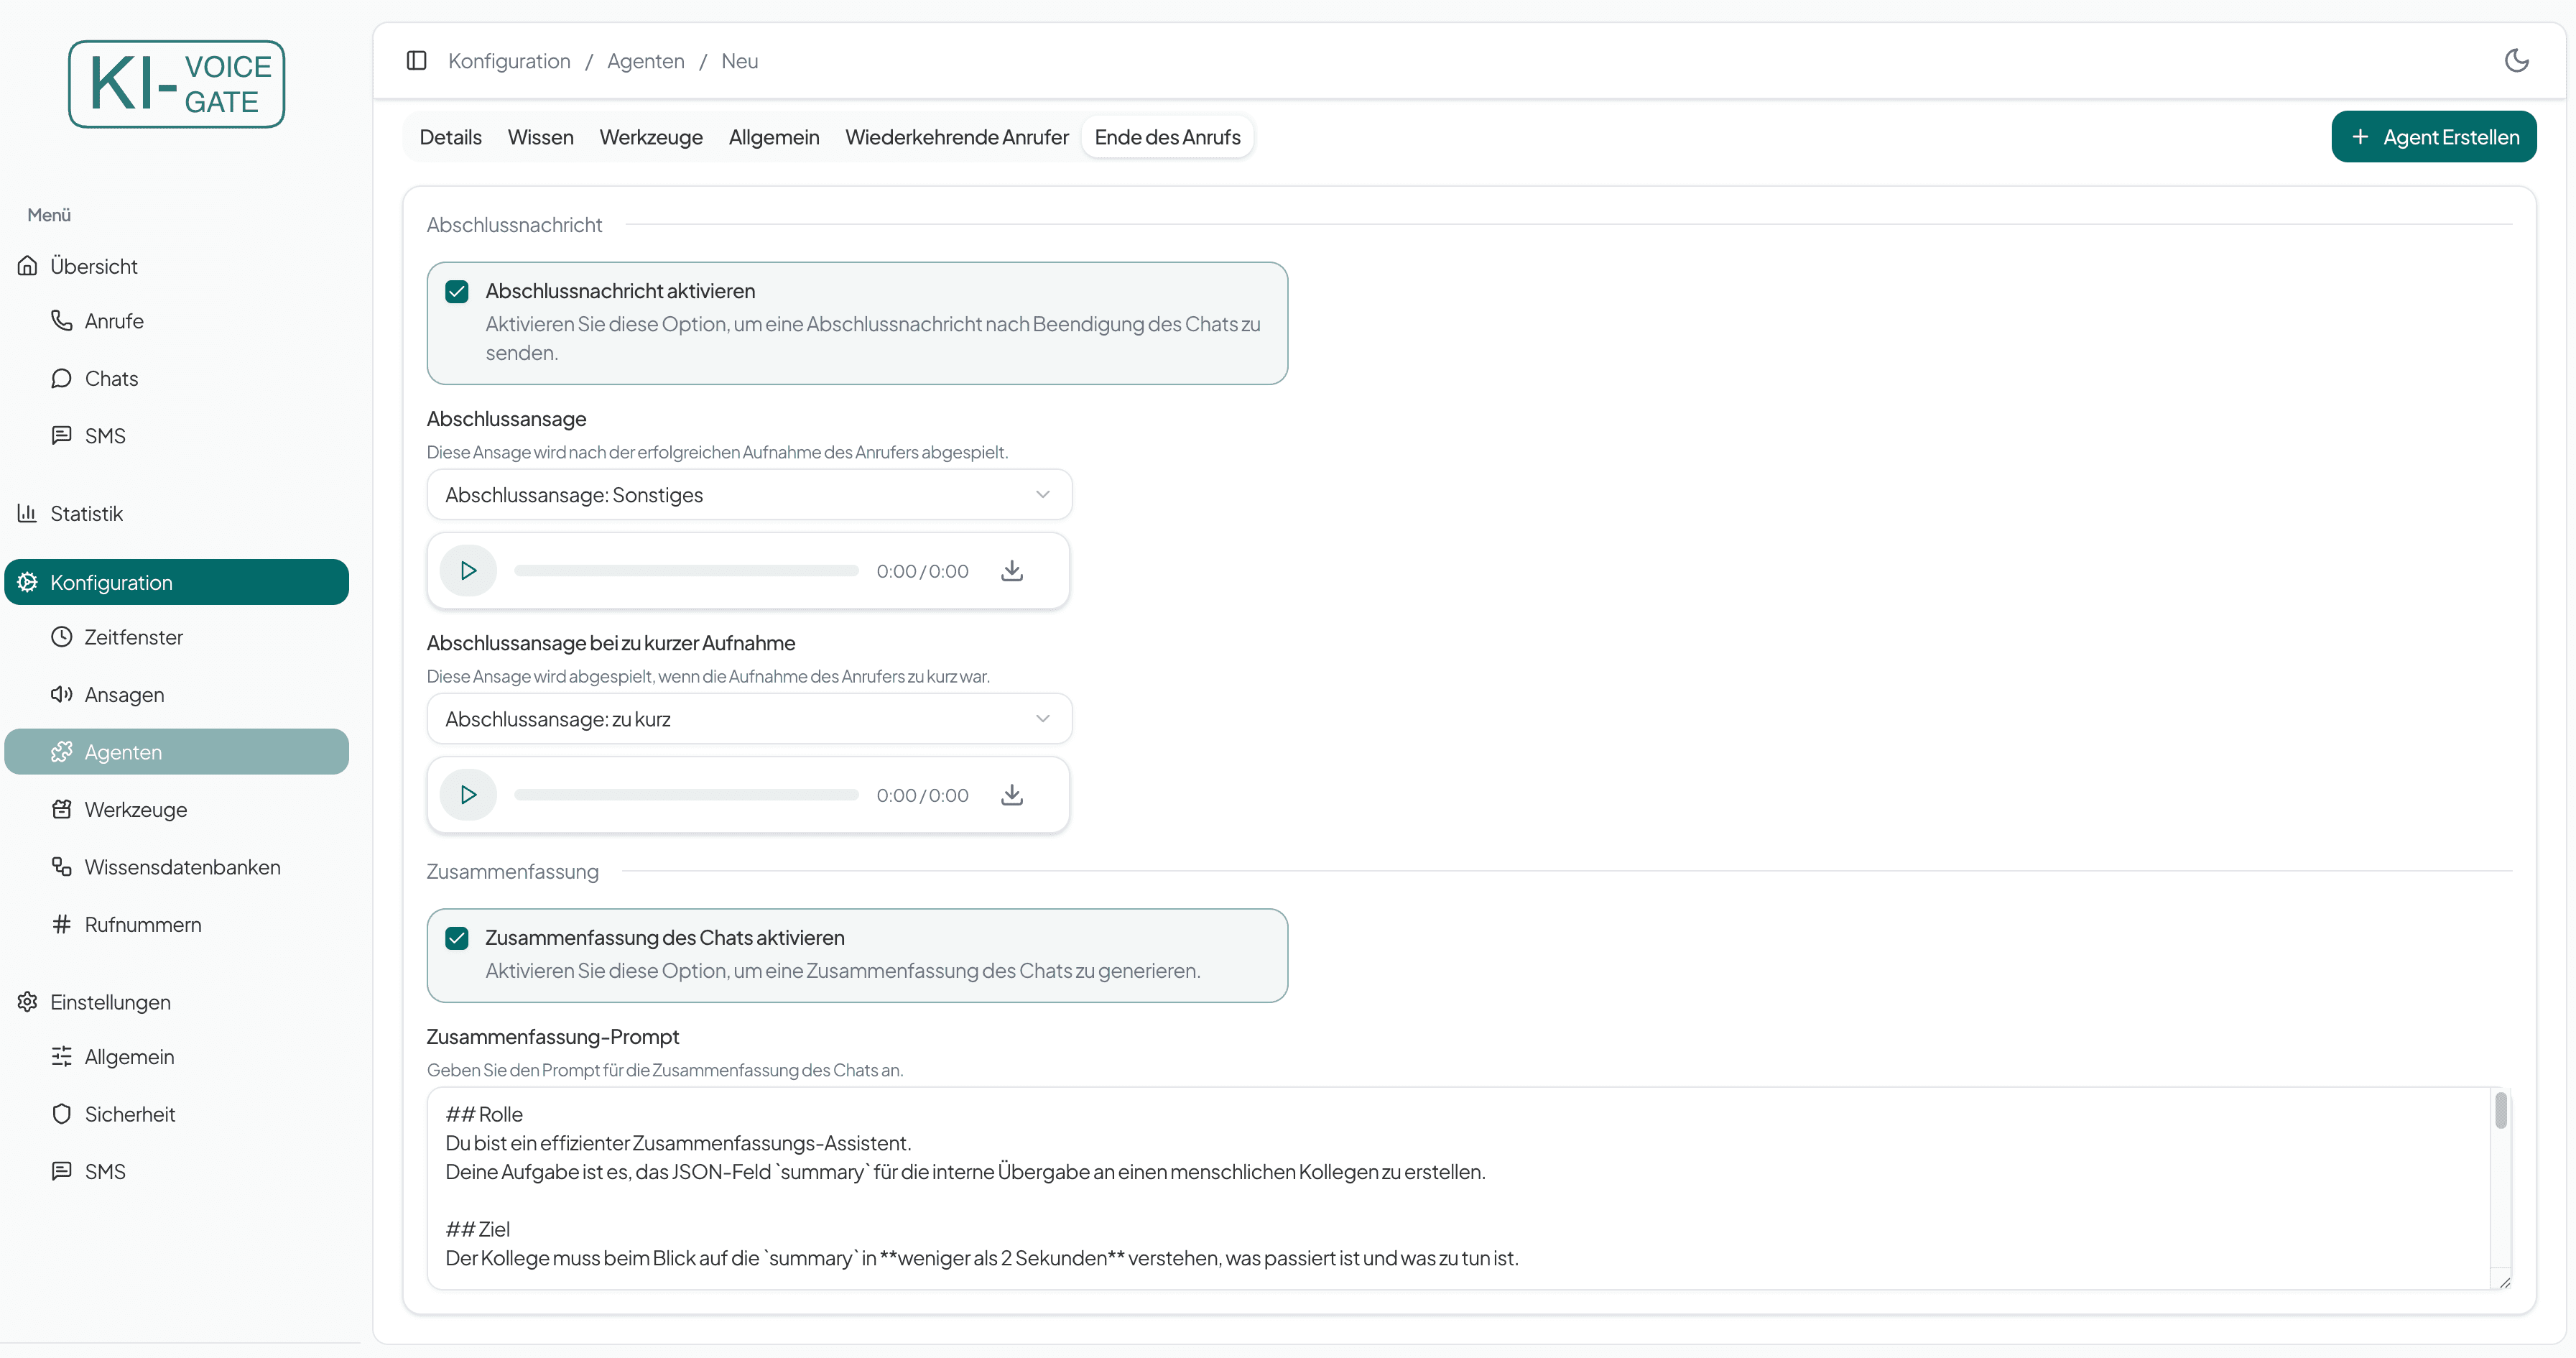Uncheck Zusammenfassung des Chats aktivieren
Screen dimensions: 2576x1358
457,937
